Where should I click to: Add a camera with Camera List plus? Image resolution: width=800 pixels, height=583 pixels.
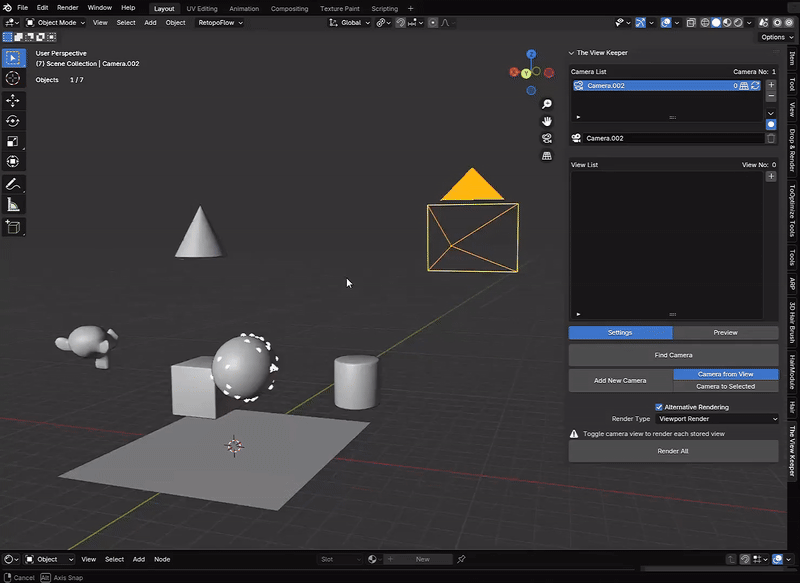(x=771, y=85)
